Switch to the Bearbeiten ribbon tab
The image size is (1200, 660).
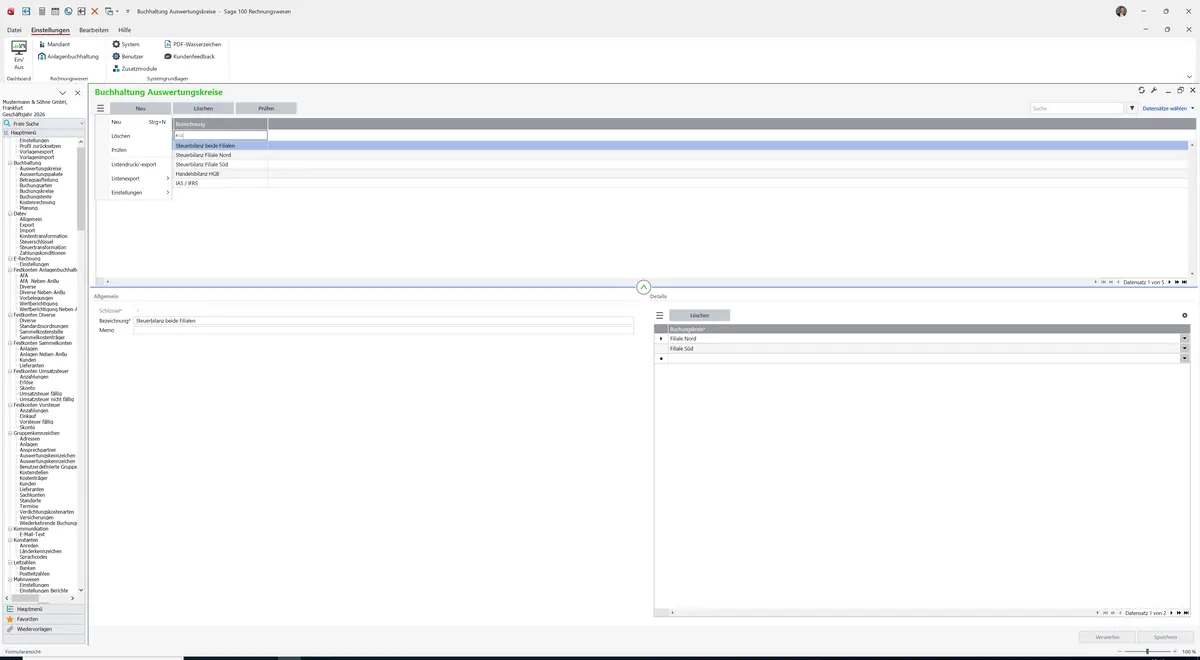point(94,30)
